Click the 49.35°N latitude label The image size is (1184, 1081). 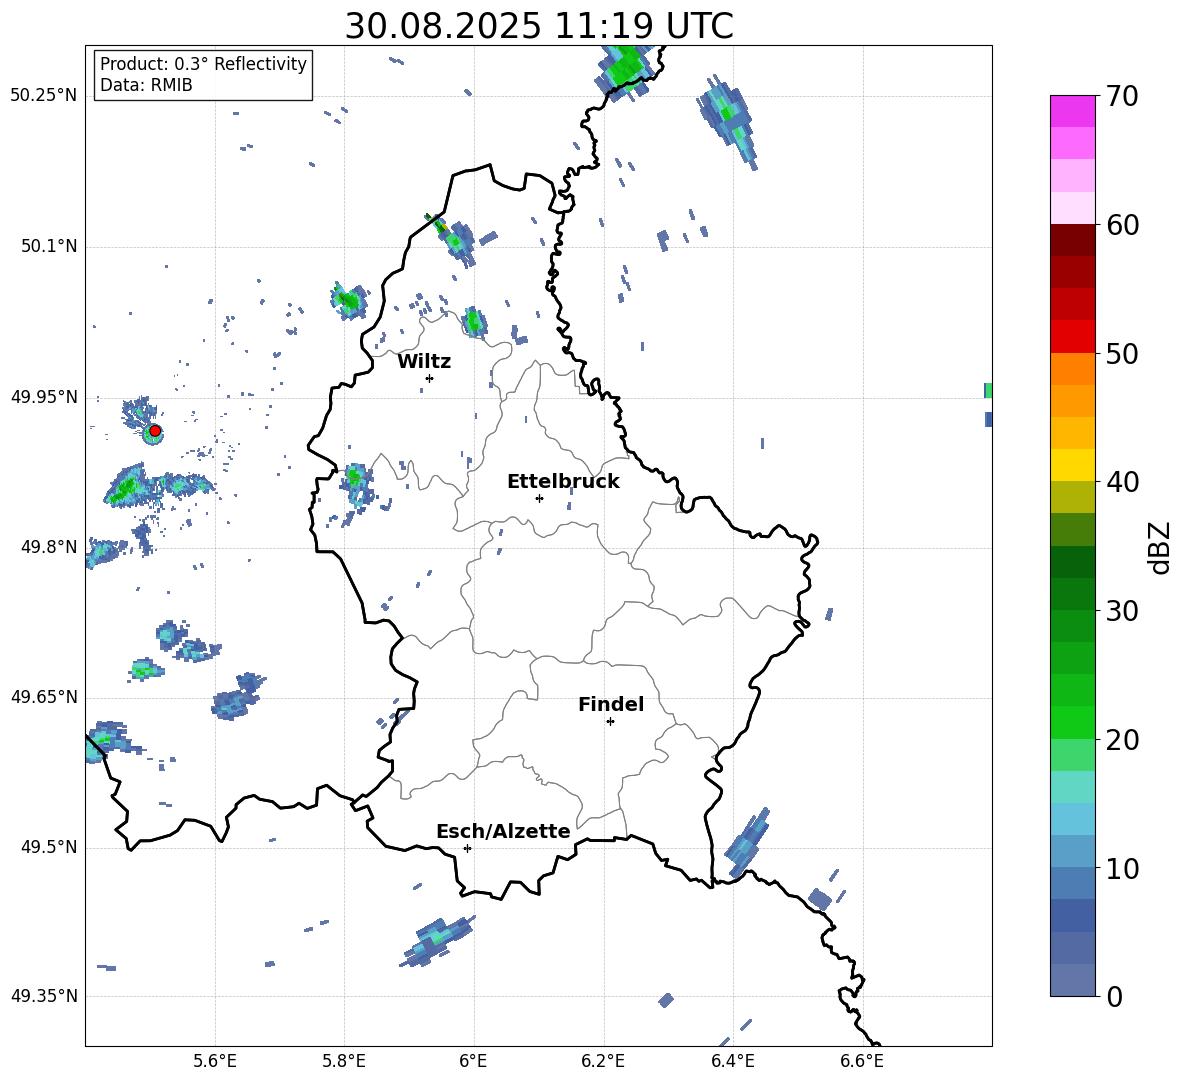pos(44,996)
